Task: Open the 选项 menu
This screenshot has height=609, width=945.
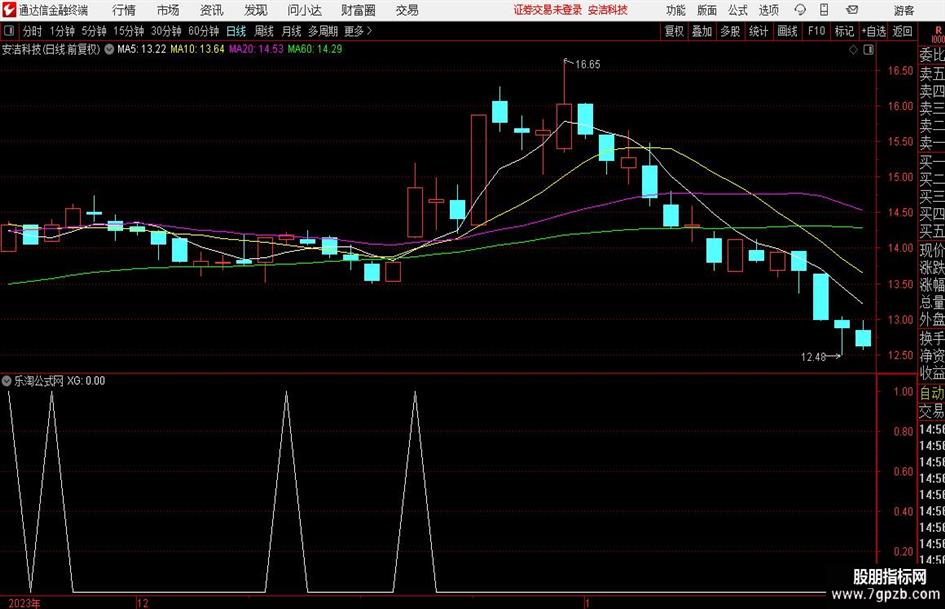Action: [768, 10]
